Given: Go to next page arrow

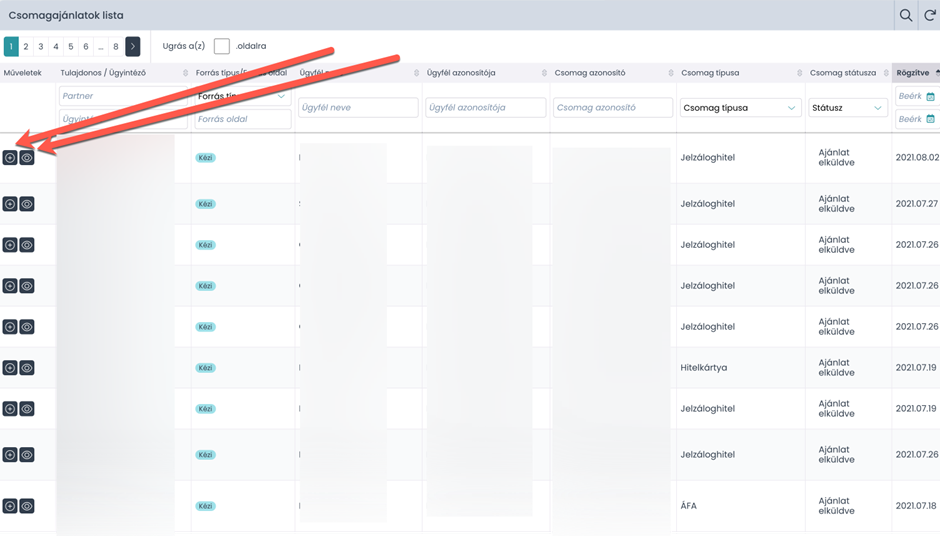Looking at the screenshot, I should click(132, 46).
